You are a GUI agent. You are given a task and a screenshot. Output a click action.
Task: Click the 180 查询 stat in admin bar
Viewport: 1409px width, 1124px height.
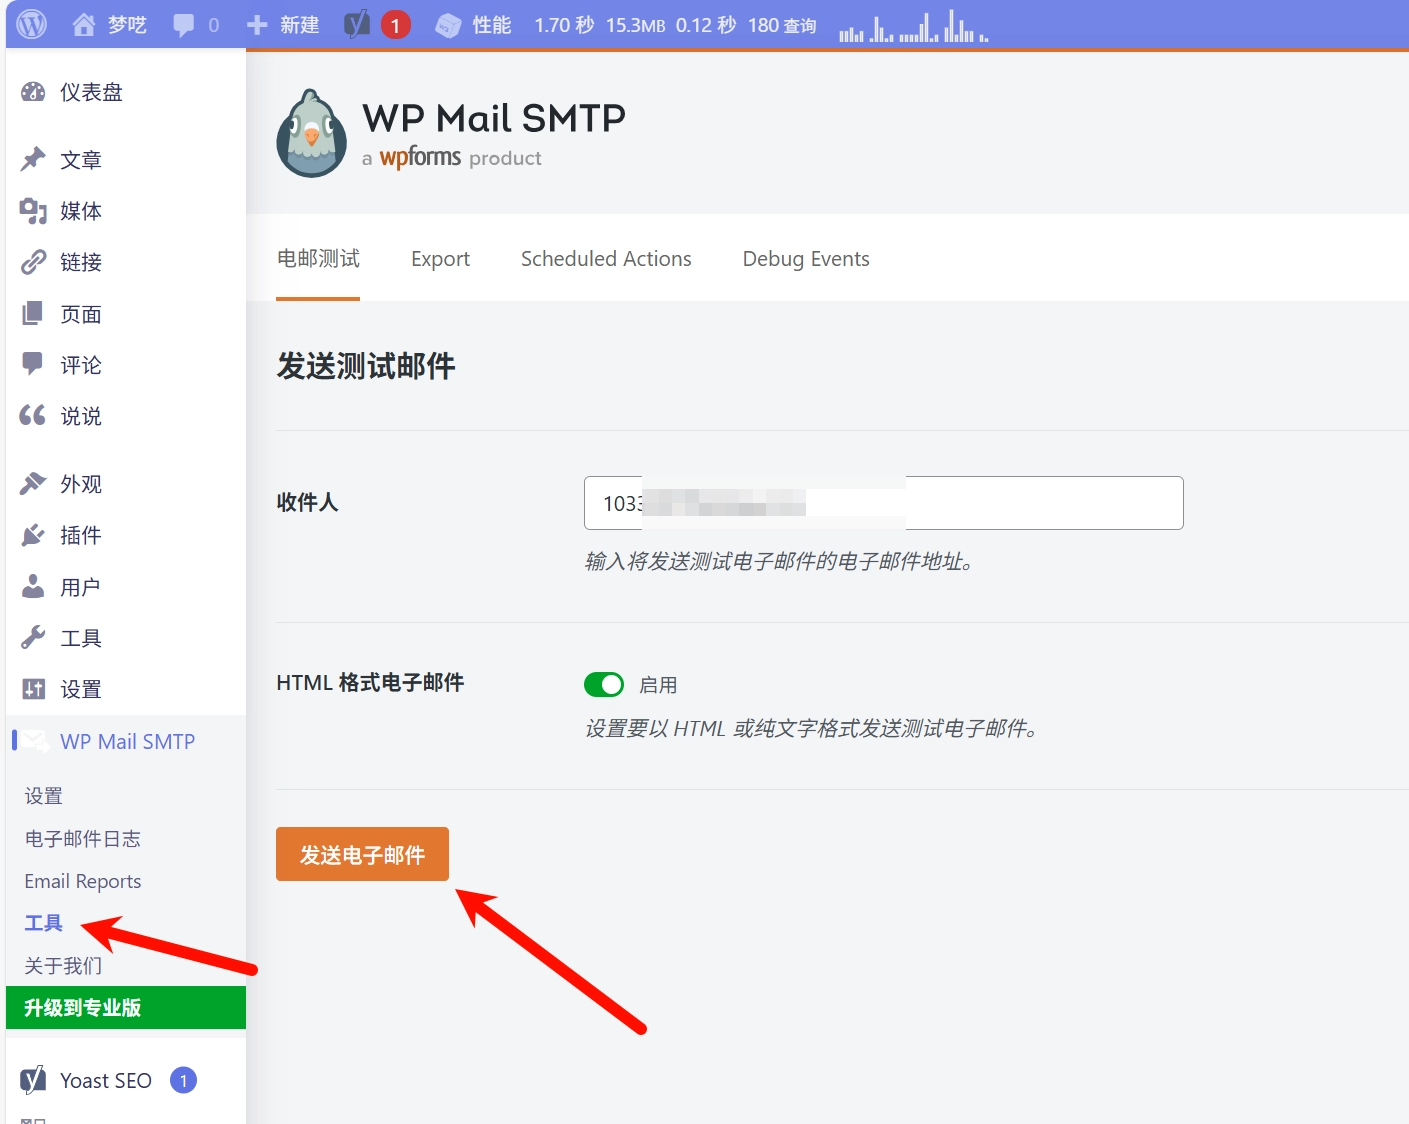point(782,25)
